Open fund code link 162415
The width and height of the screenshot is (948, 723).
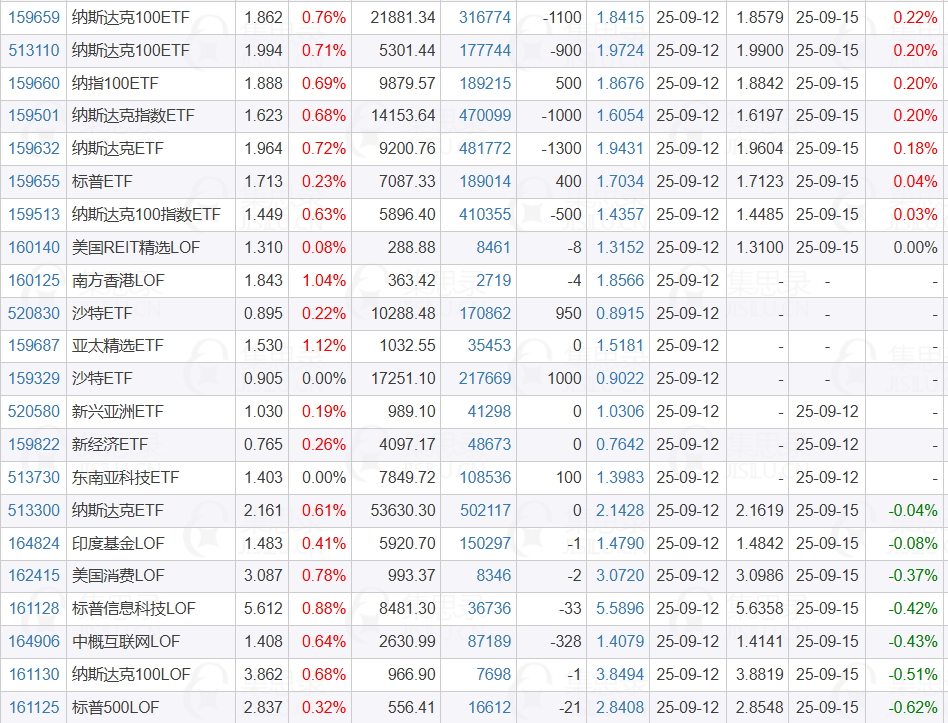click(34, 575)
